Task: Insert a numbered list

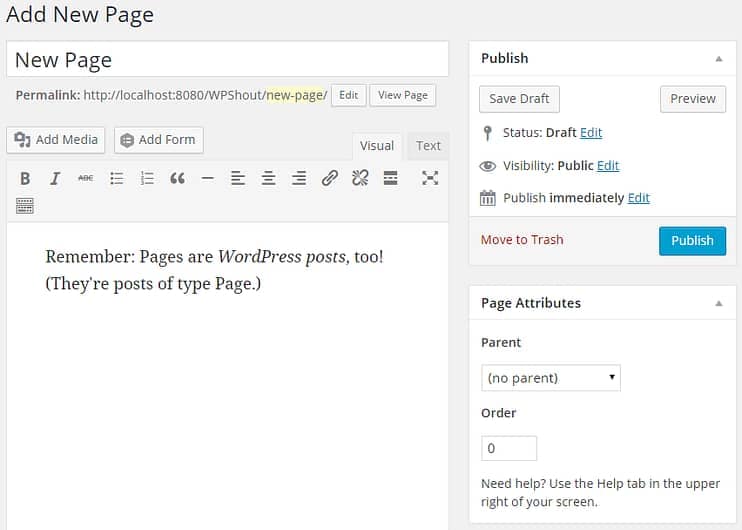Action: 147,179
